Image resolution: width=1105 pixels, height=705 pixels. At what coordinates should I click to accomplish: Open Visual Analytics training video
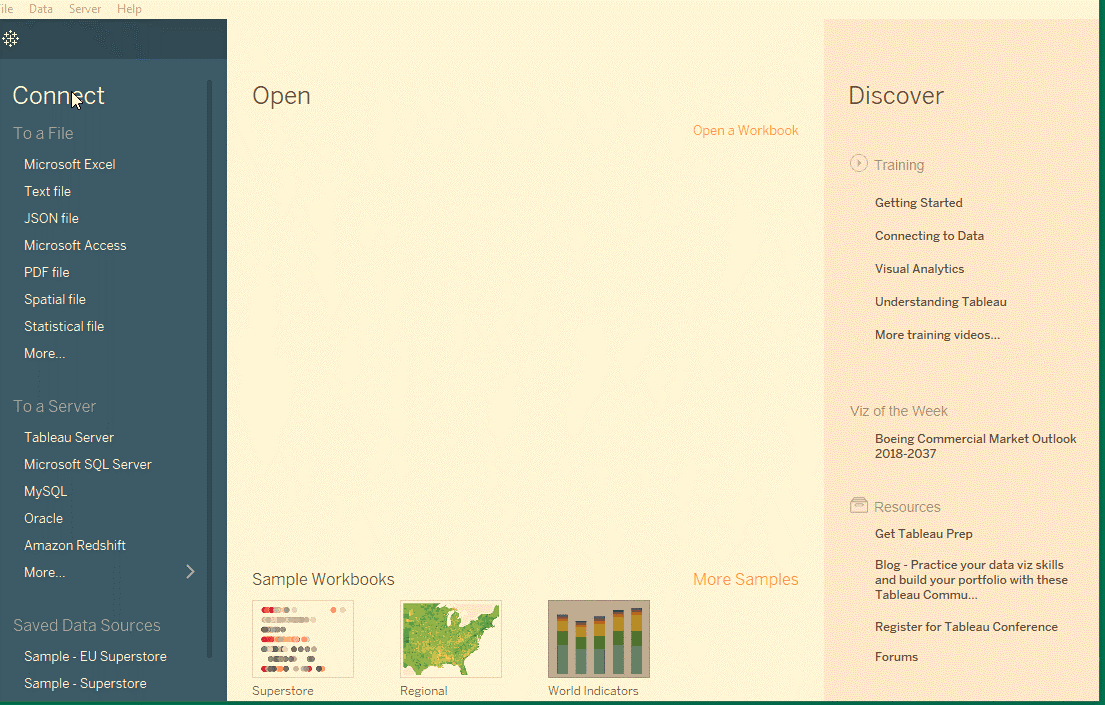pyautogui.click(x=920, y=269)
